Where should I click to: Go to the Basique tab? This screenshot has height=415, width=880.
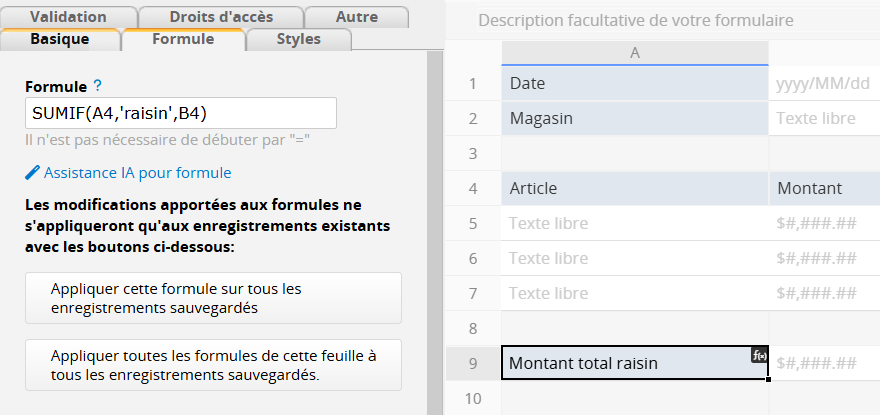60,39
